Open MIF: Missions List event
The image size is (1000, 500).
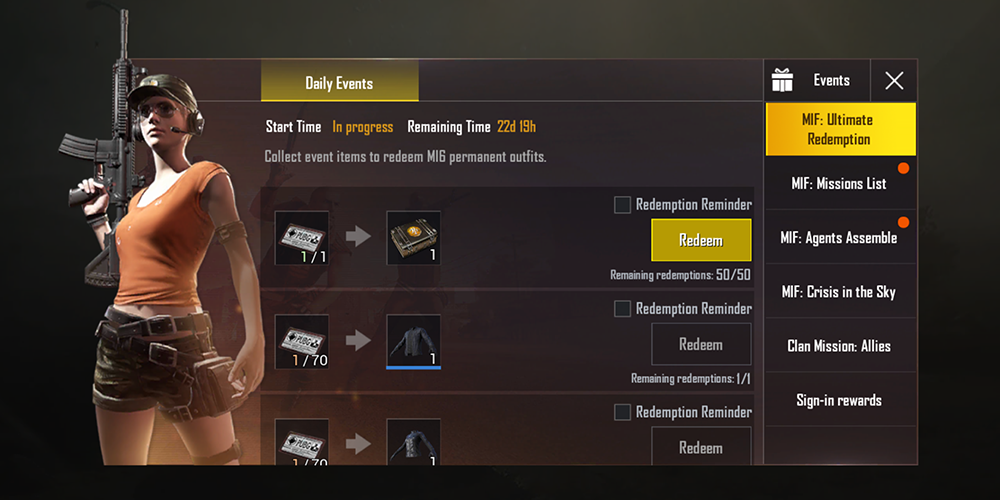(841, 184)
